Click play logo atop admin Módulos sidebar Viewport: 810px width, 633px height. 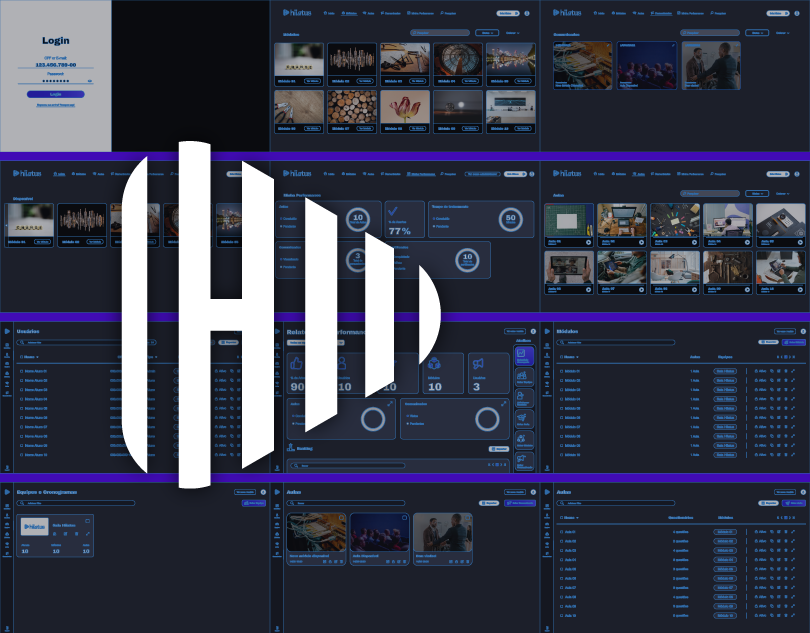click(547, 331)
